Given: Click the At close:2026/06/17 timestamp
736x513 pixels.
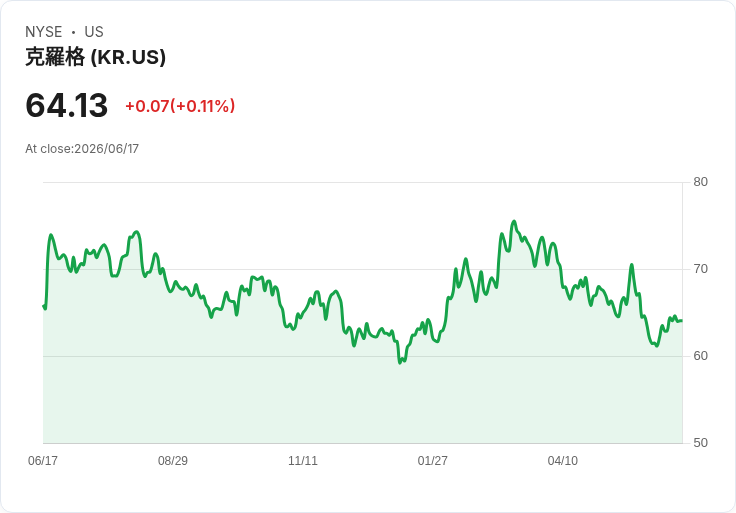Looking at the screenshot, I should coord(82,149).
